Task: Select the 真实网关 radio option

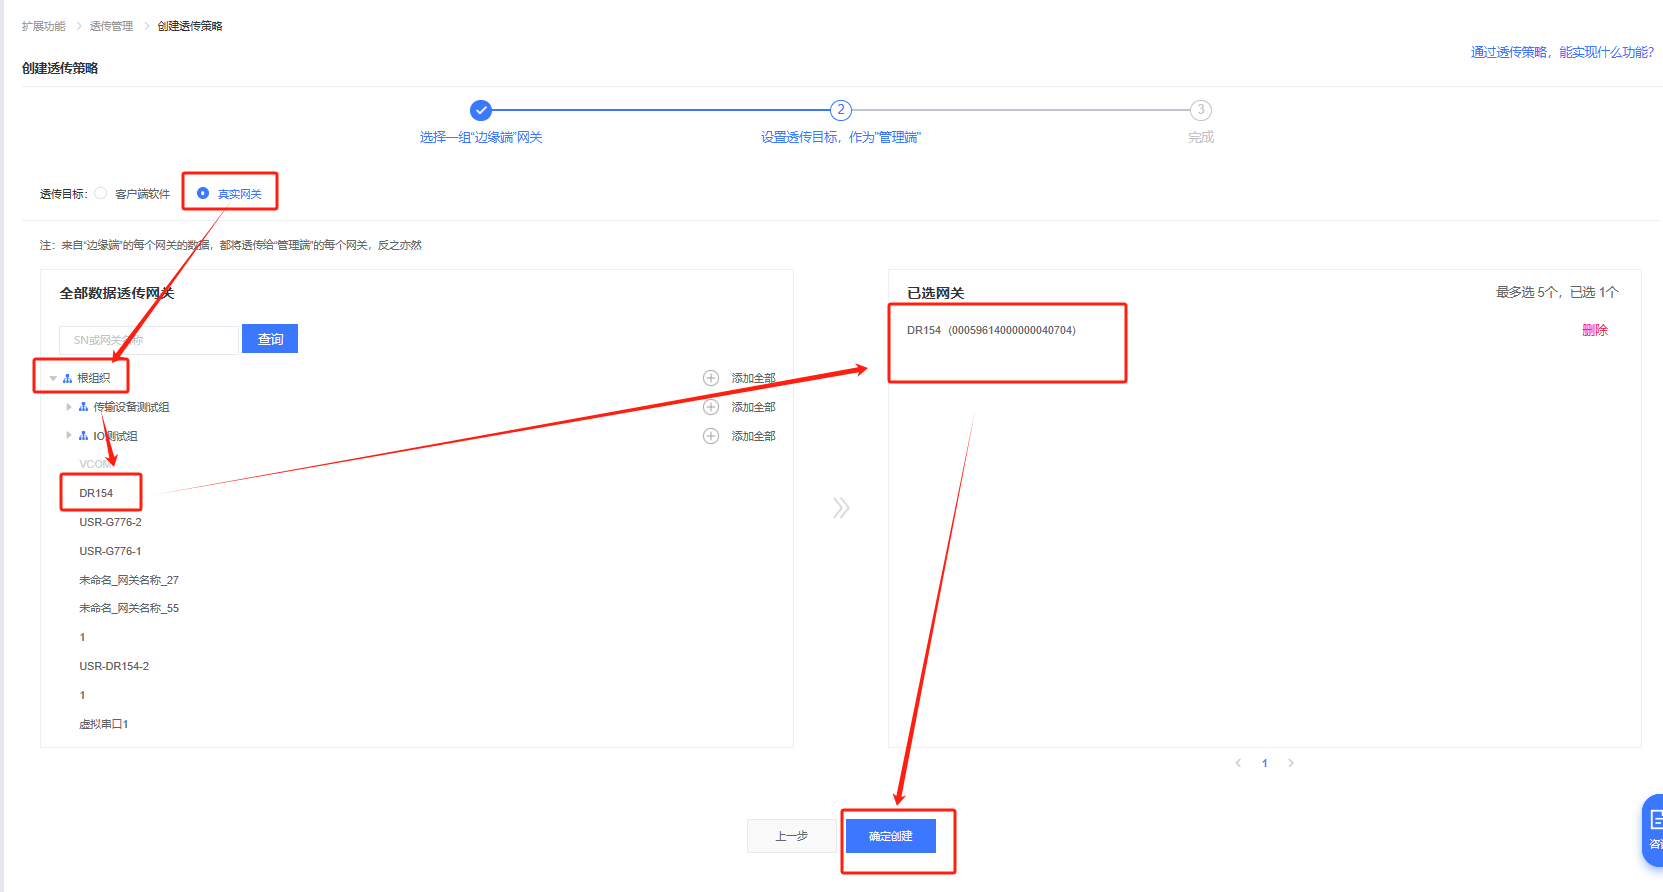Action: (203, 193)
